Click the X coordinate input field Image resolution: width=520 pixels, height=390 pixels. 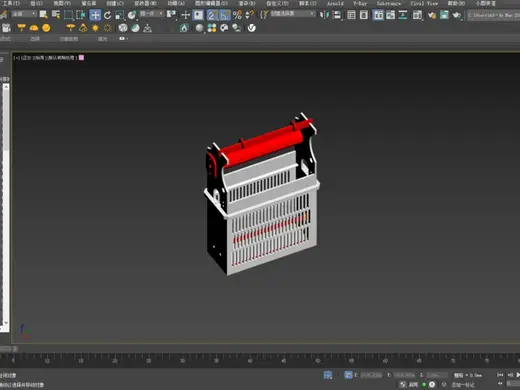coord(371,375)
